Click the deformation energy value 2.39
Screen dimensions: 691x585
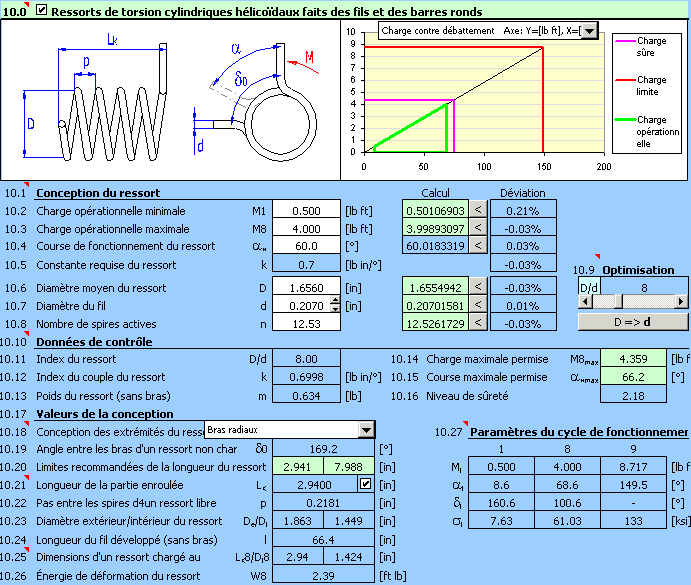point(323,575)
